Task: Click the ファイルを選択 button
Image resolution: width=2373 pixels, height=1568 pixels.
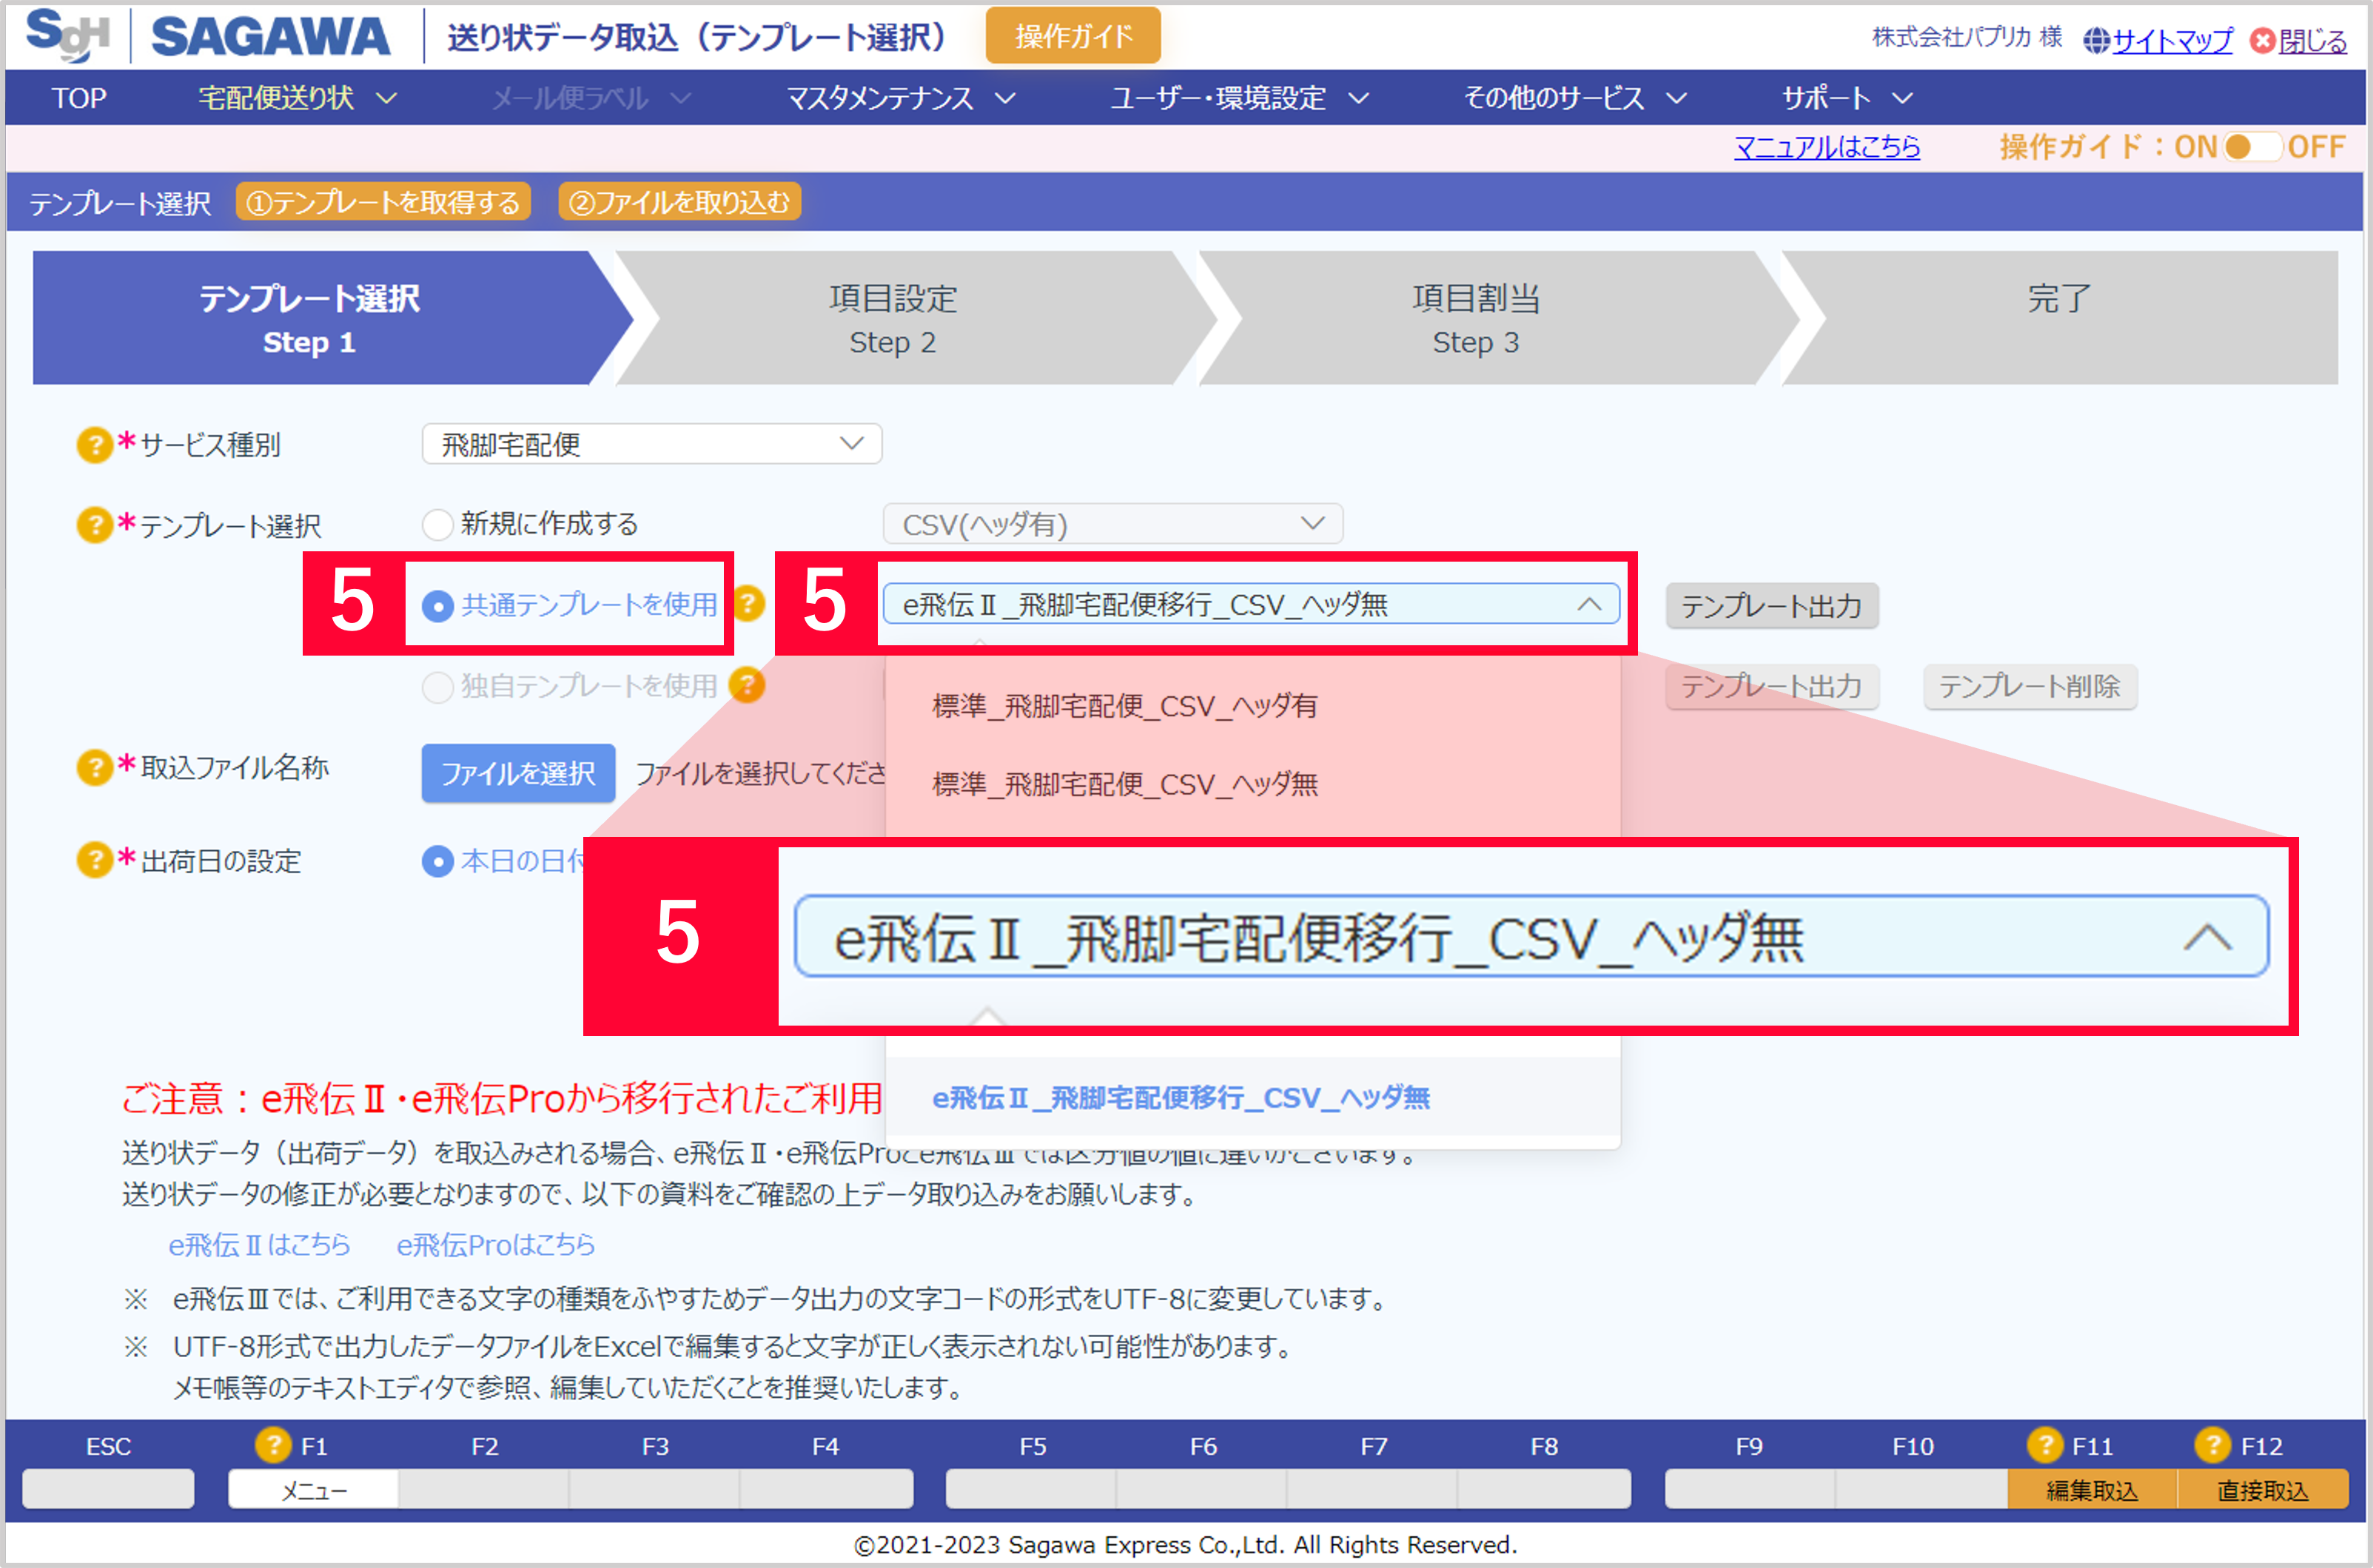Action: [518, 773]
